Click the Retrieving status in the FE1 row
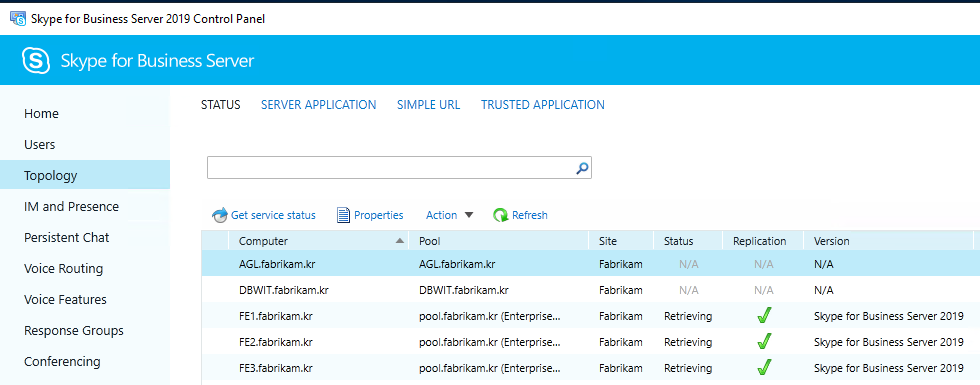 pyautogui.click(x=688, y=316)
